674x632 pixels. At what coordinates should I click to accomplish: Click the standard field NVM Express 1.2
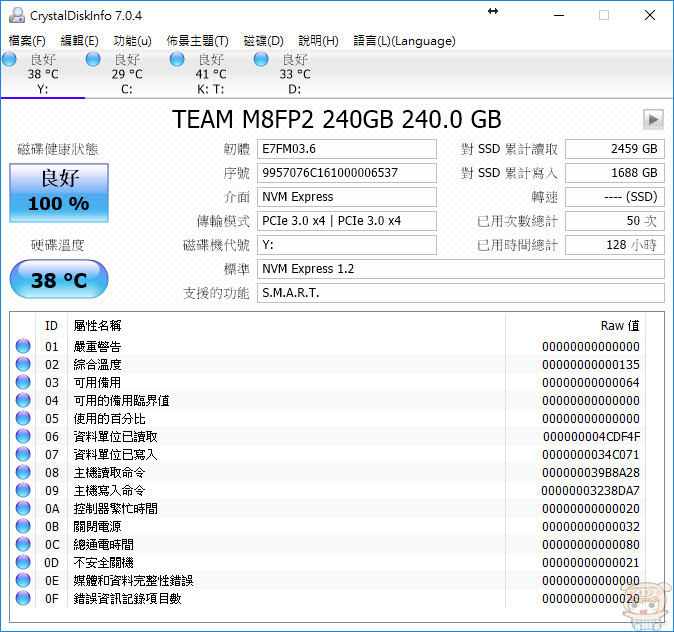(461, 269)
